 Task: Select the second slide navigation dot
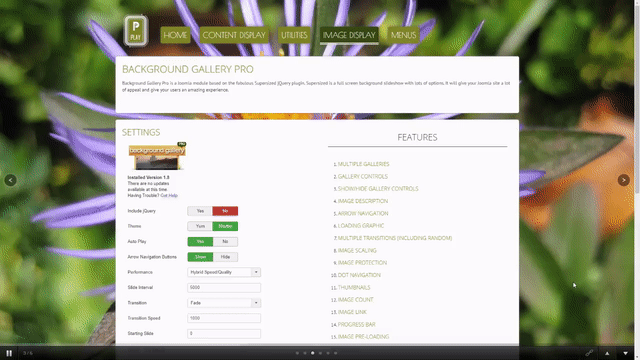tap(305, 353)
